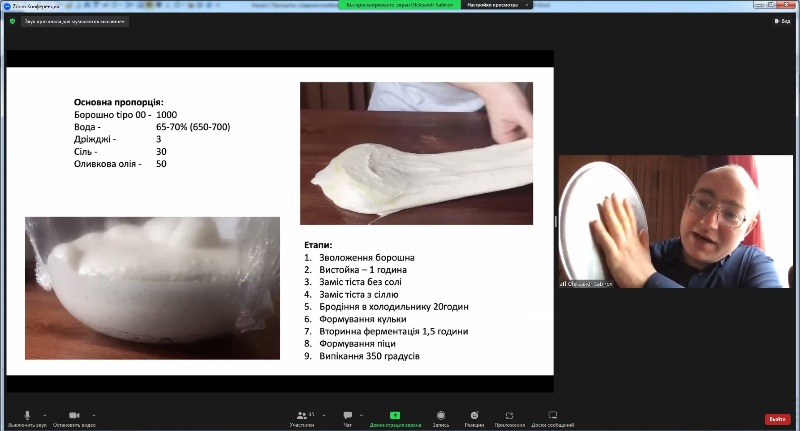Stop video with the camera icon
Screen dimensions: 800x431
tap(74, 419)
